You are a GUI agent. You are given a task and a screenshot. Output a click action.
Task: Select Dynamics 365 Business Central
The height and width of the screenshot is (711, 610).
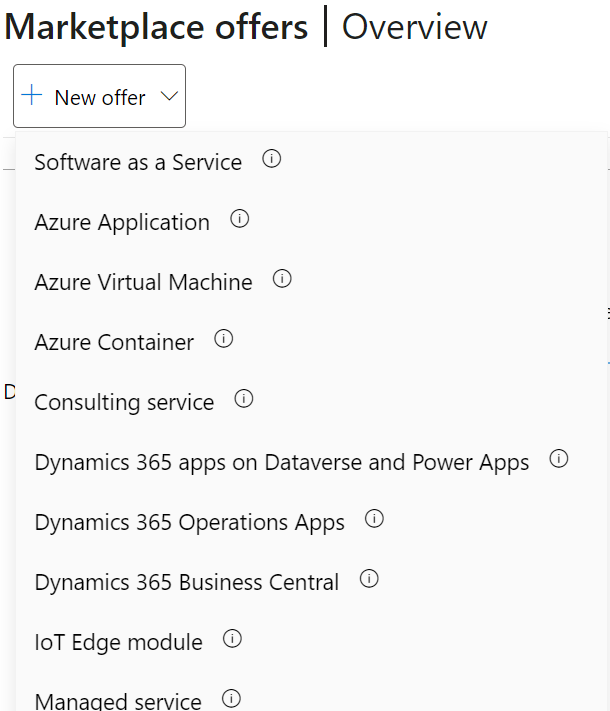[x=186, y=582]
